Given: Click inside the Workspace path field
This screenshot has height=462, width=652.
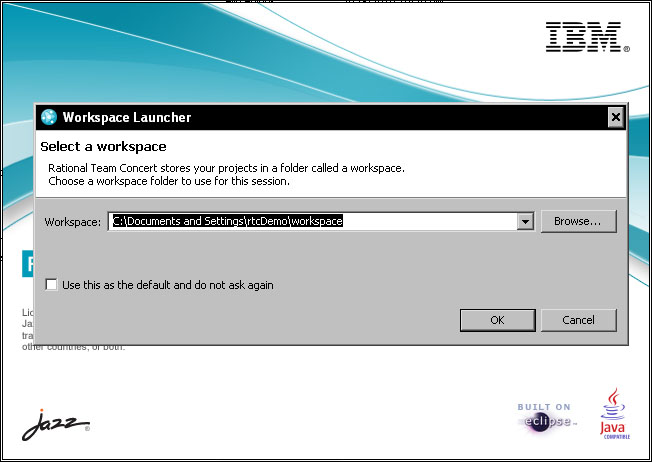Looking at the screenshot, I should [313, 222].
